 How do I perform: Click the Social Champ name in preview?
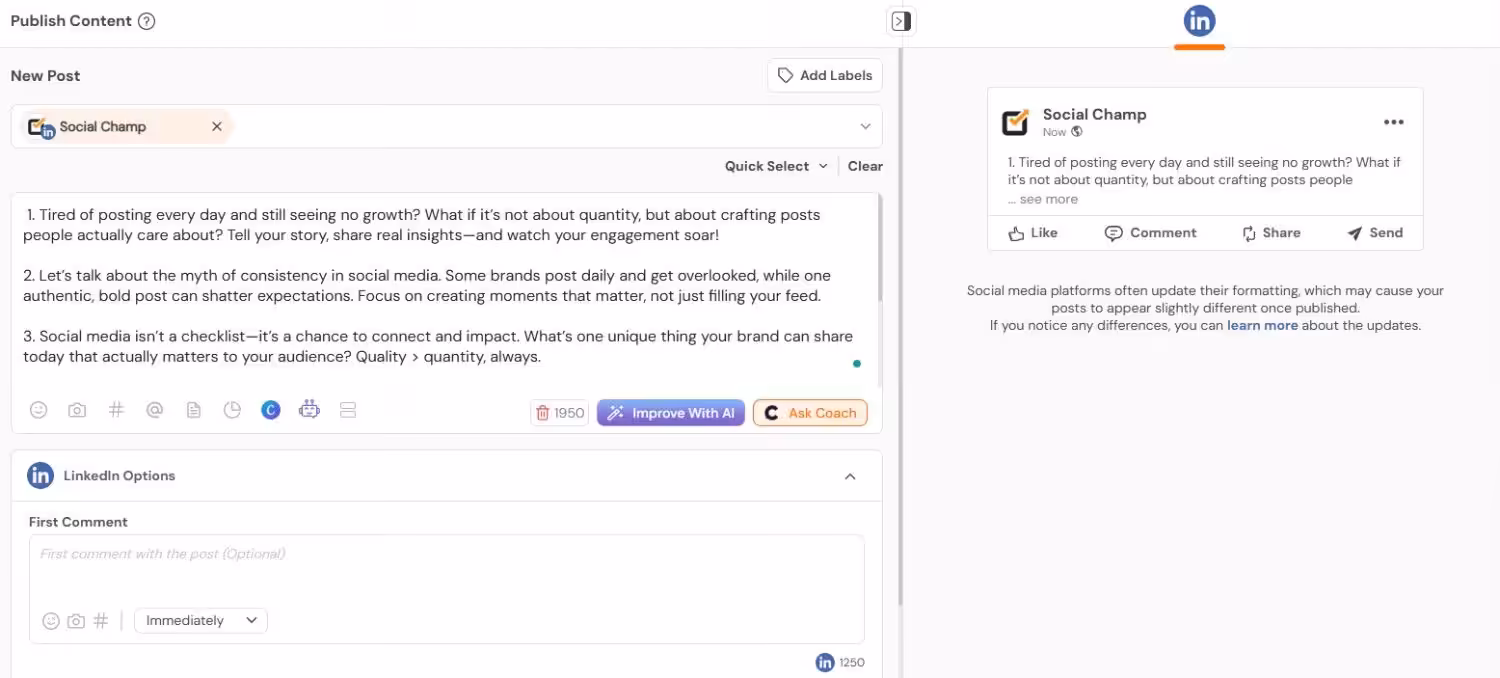pos(1094,114)
